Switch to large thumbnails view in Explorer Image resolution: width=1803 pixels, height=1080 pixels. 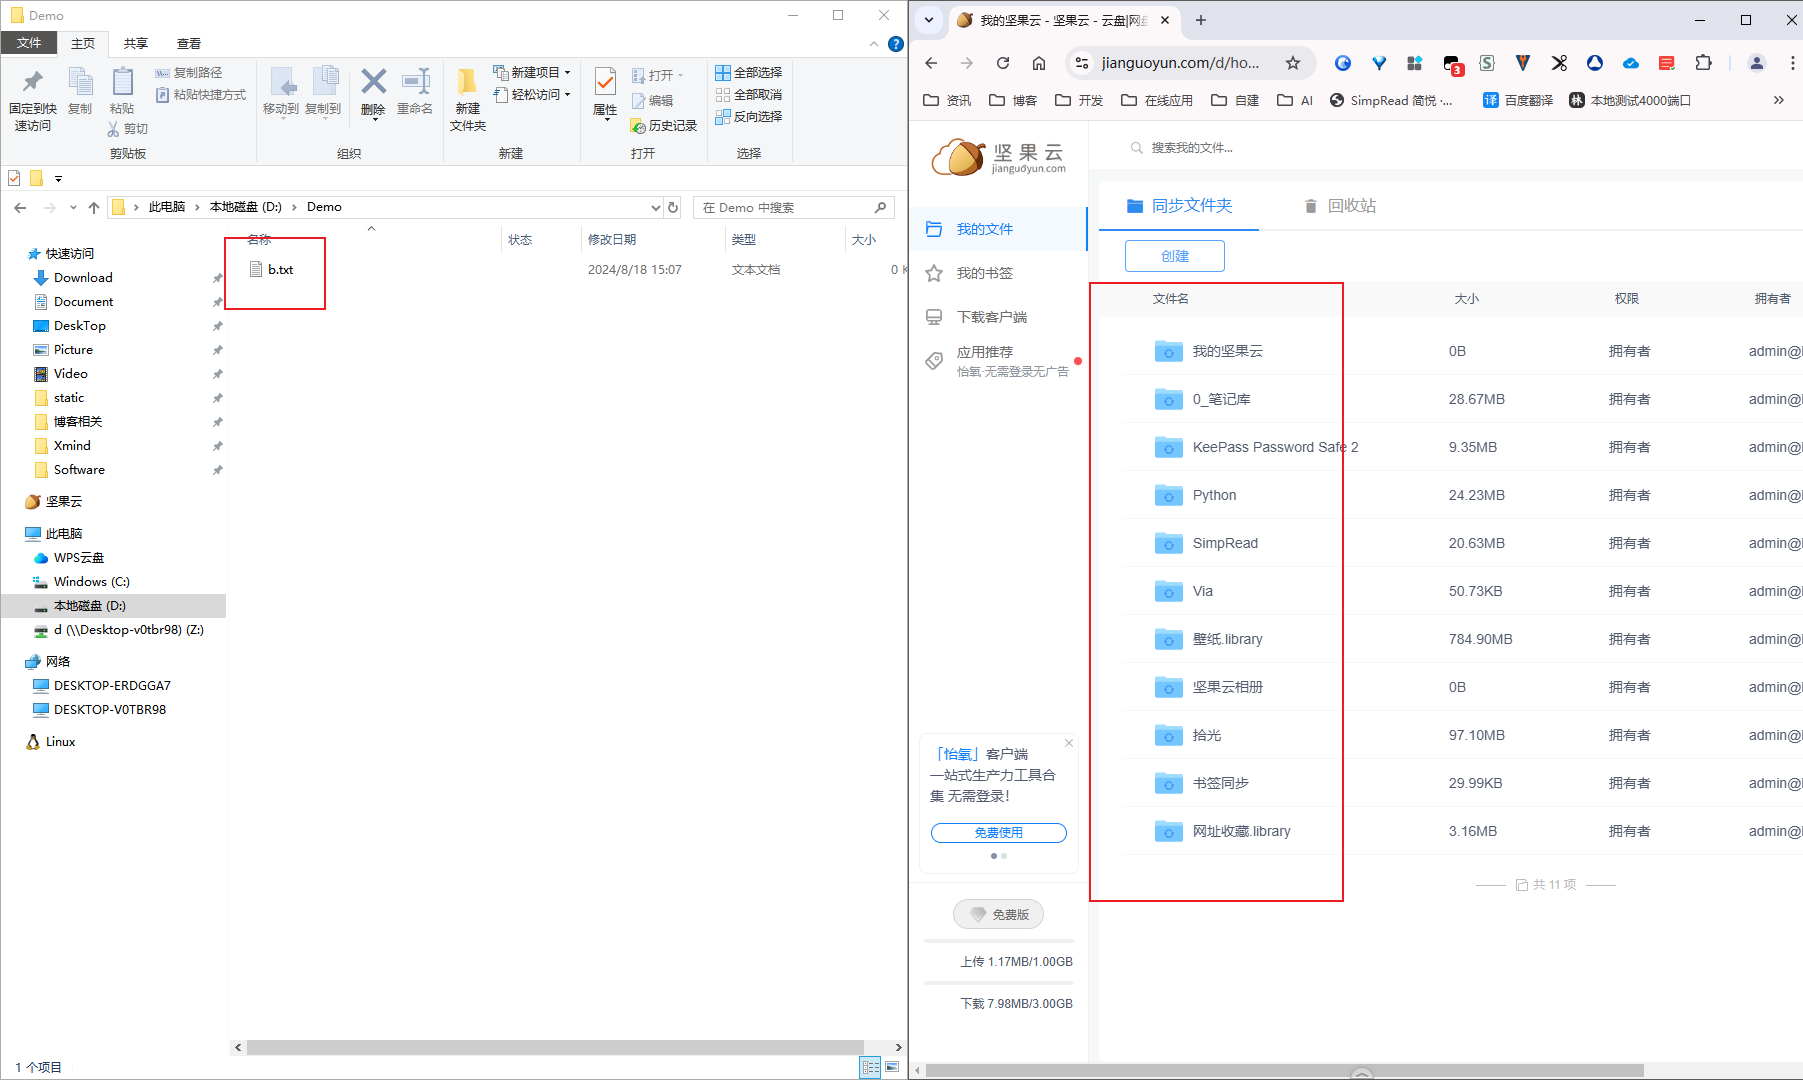pyautogui.click(x=892, y=1067)
